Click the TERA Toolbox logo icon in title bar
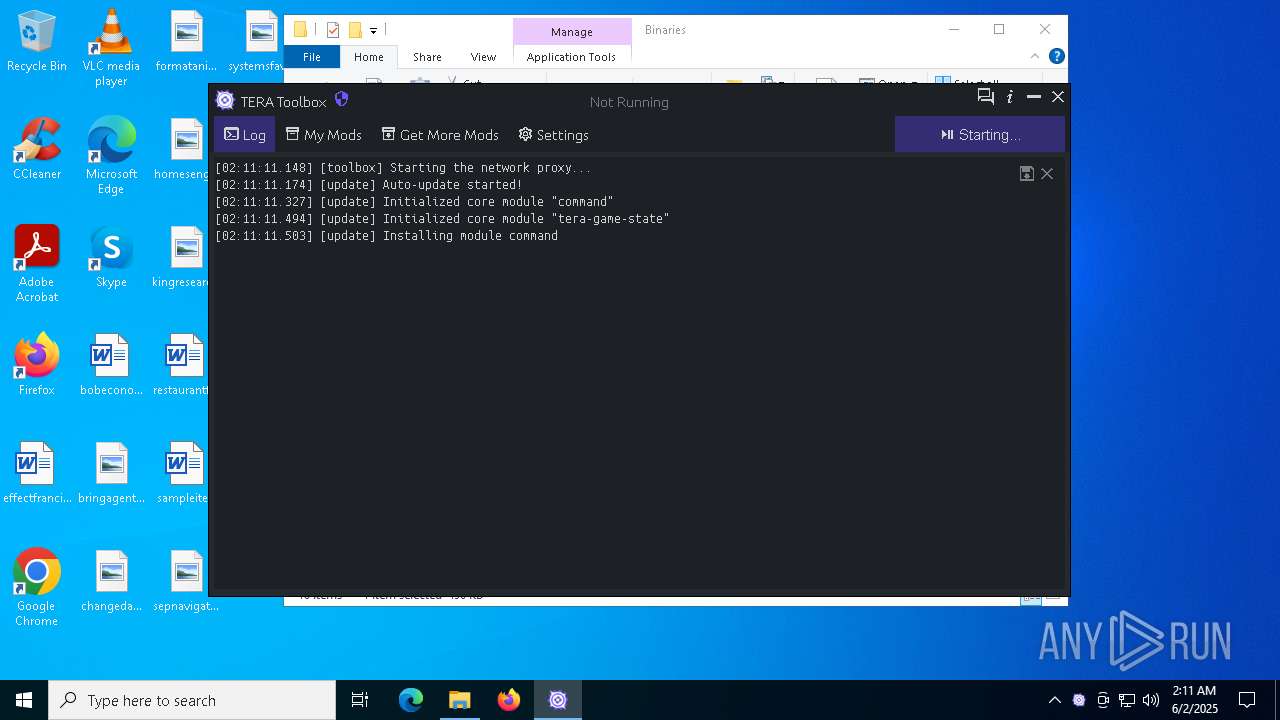 pyautogui.click(x=225, y=100)
